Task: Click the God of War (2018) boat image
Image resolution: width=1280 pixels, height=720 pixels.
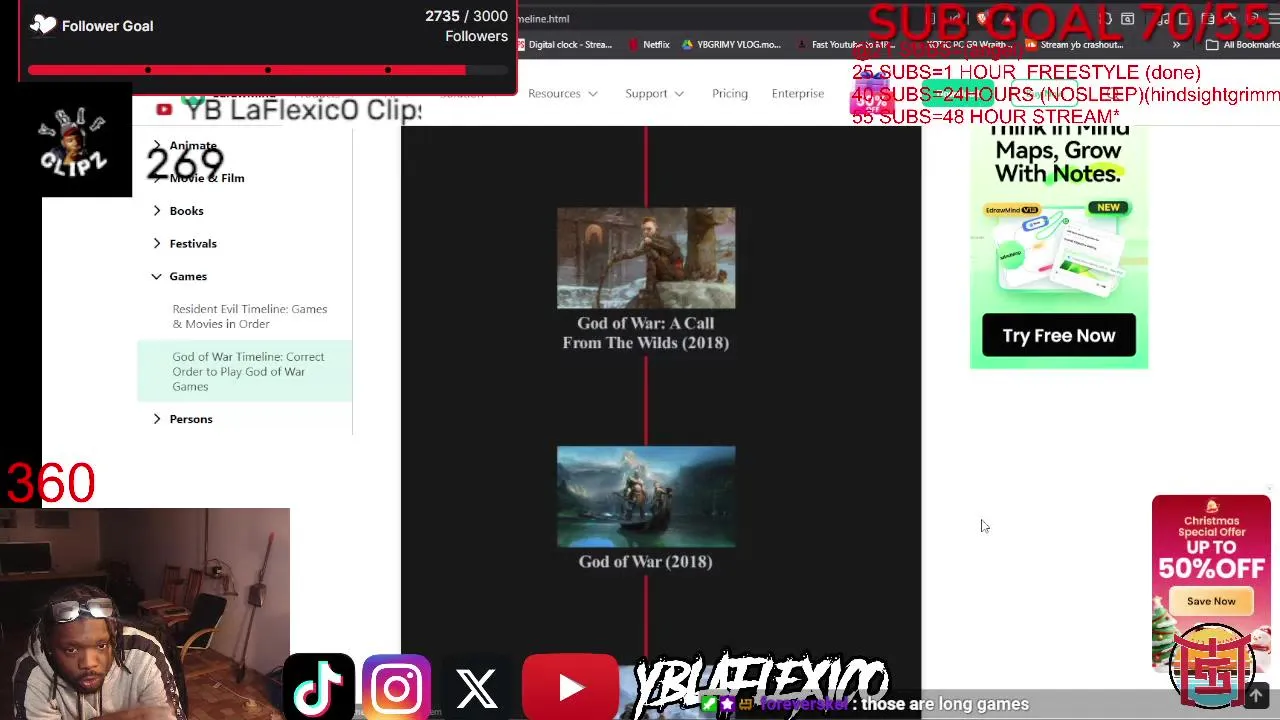Action: (646, 497)
